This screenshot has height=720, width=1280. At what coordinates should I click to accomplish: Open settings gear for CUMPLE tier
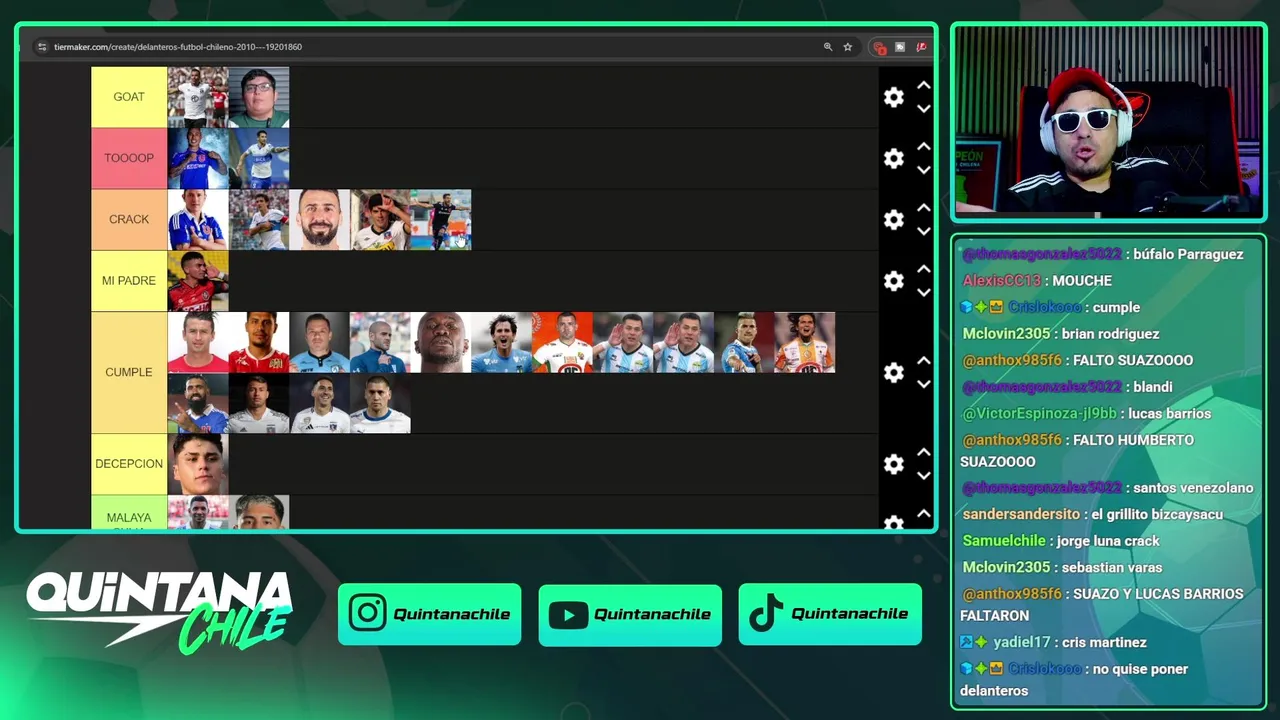point(893,372)
